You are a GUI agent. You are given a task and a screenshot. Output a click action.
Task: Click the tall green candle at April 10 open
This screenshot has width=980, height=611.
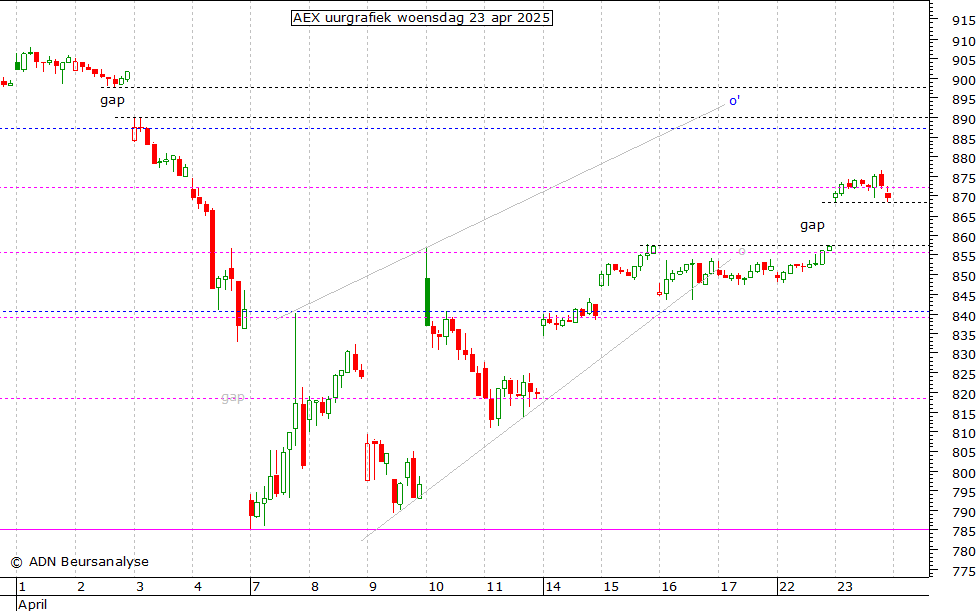pyautogui.click(x=428, y=302)
